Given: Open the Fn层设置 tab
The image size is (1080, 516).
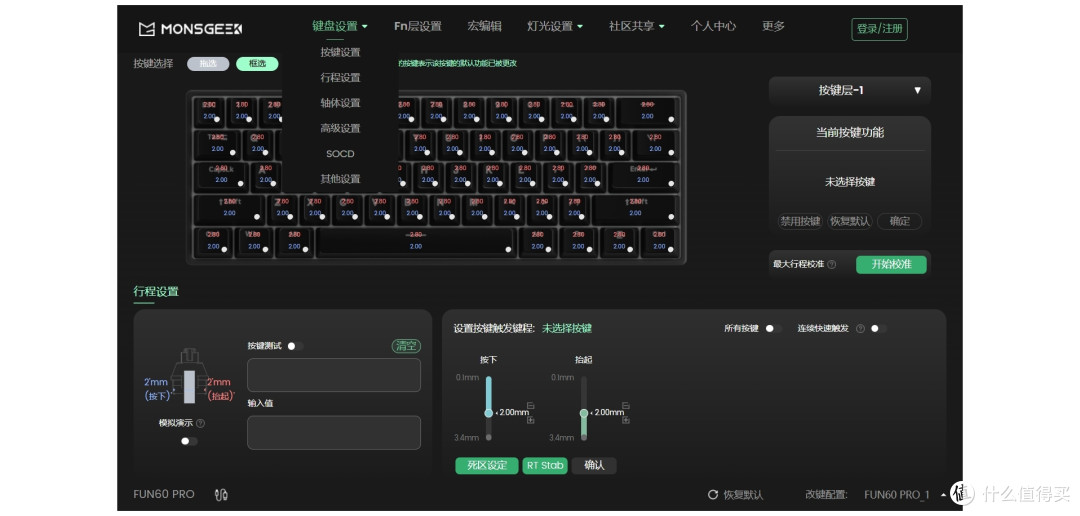Looking at the screenshot, I should point(417,26).
